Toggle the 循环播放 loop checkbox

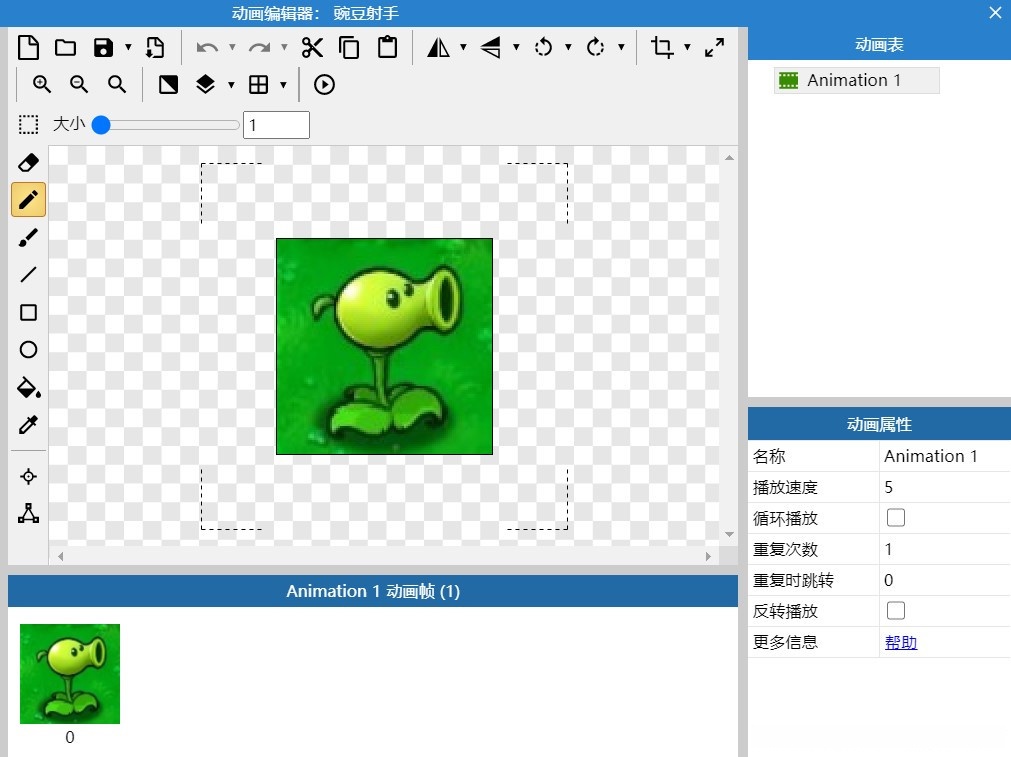[896, 518]
